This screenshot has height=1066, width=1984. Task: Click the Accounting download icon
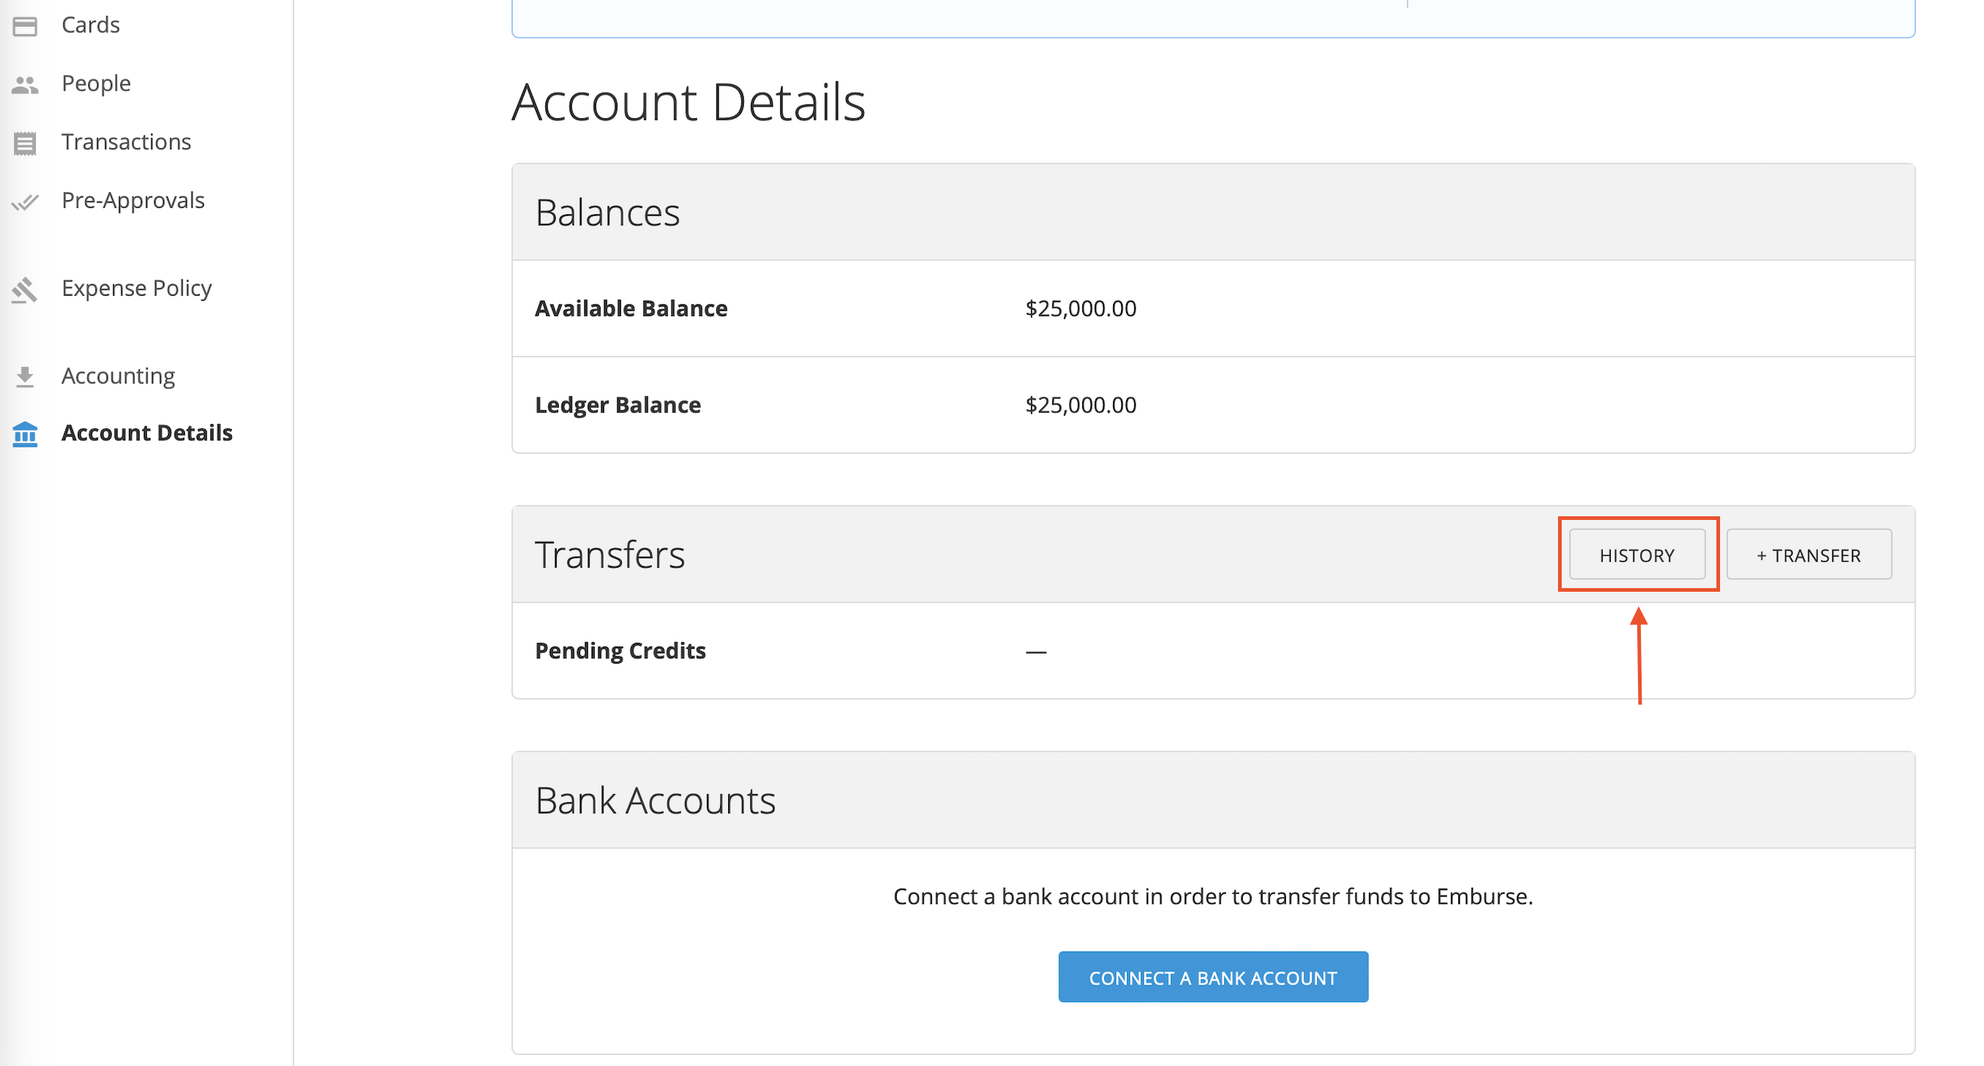(x=24, y=376)
